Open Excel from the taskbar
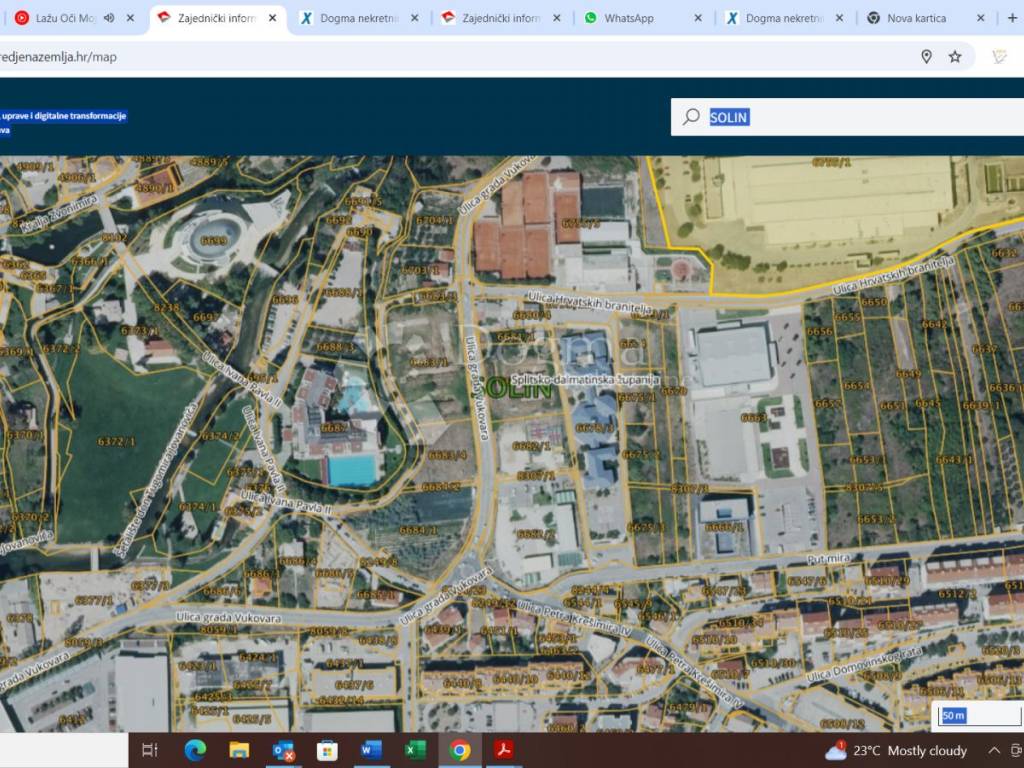The image size is (1024, 768). coord(415,750)
